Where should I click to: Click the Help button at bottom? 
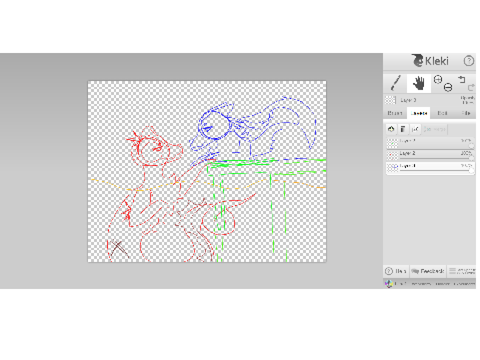point(396,271)
